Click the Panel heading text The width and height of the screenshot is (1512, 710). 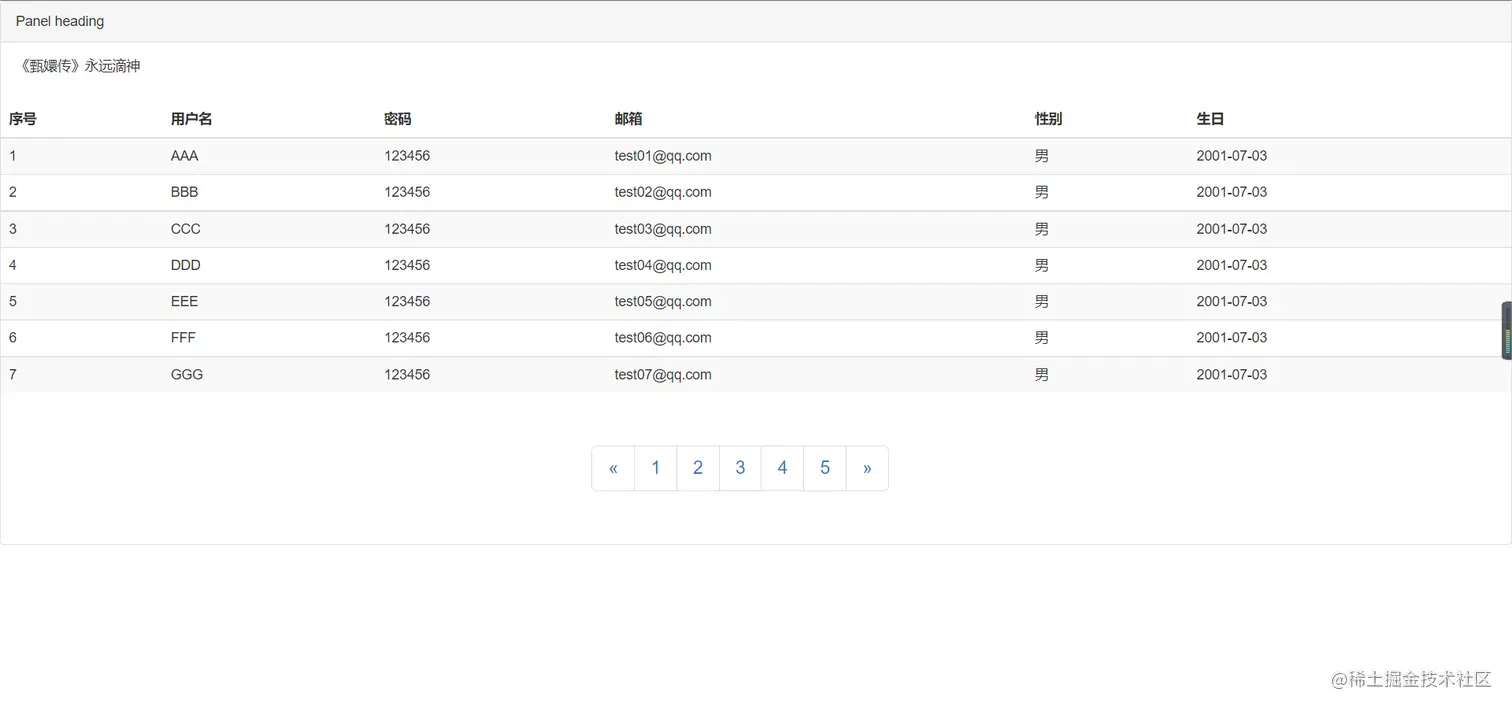pos(60,21)
